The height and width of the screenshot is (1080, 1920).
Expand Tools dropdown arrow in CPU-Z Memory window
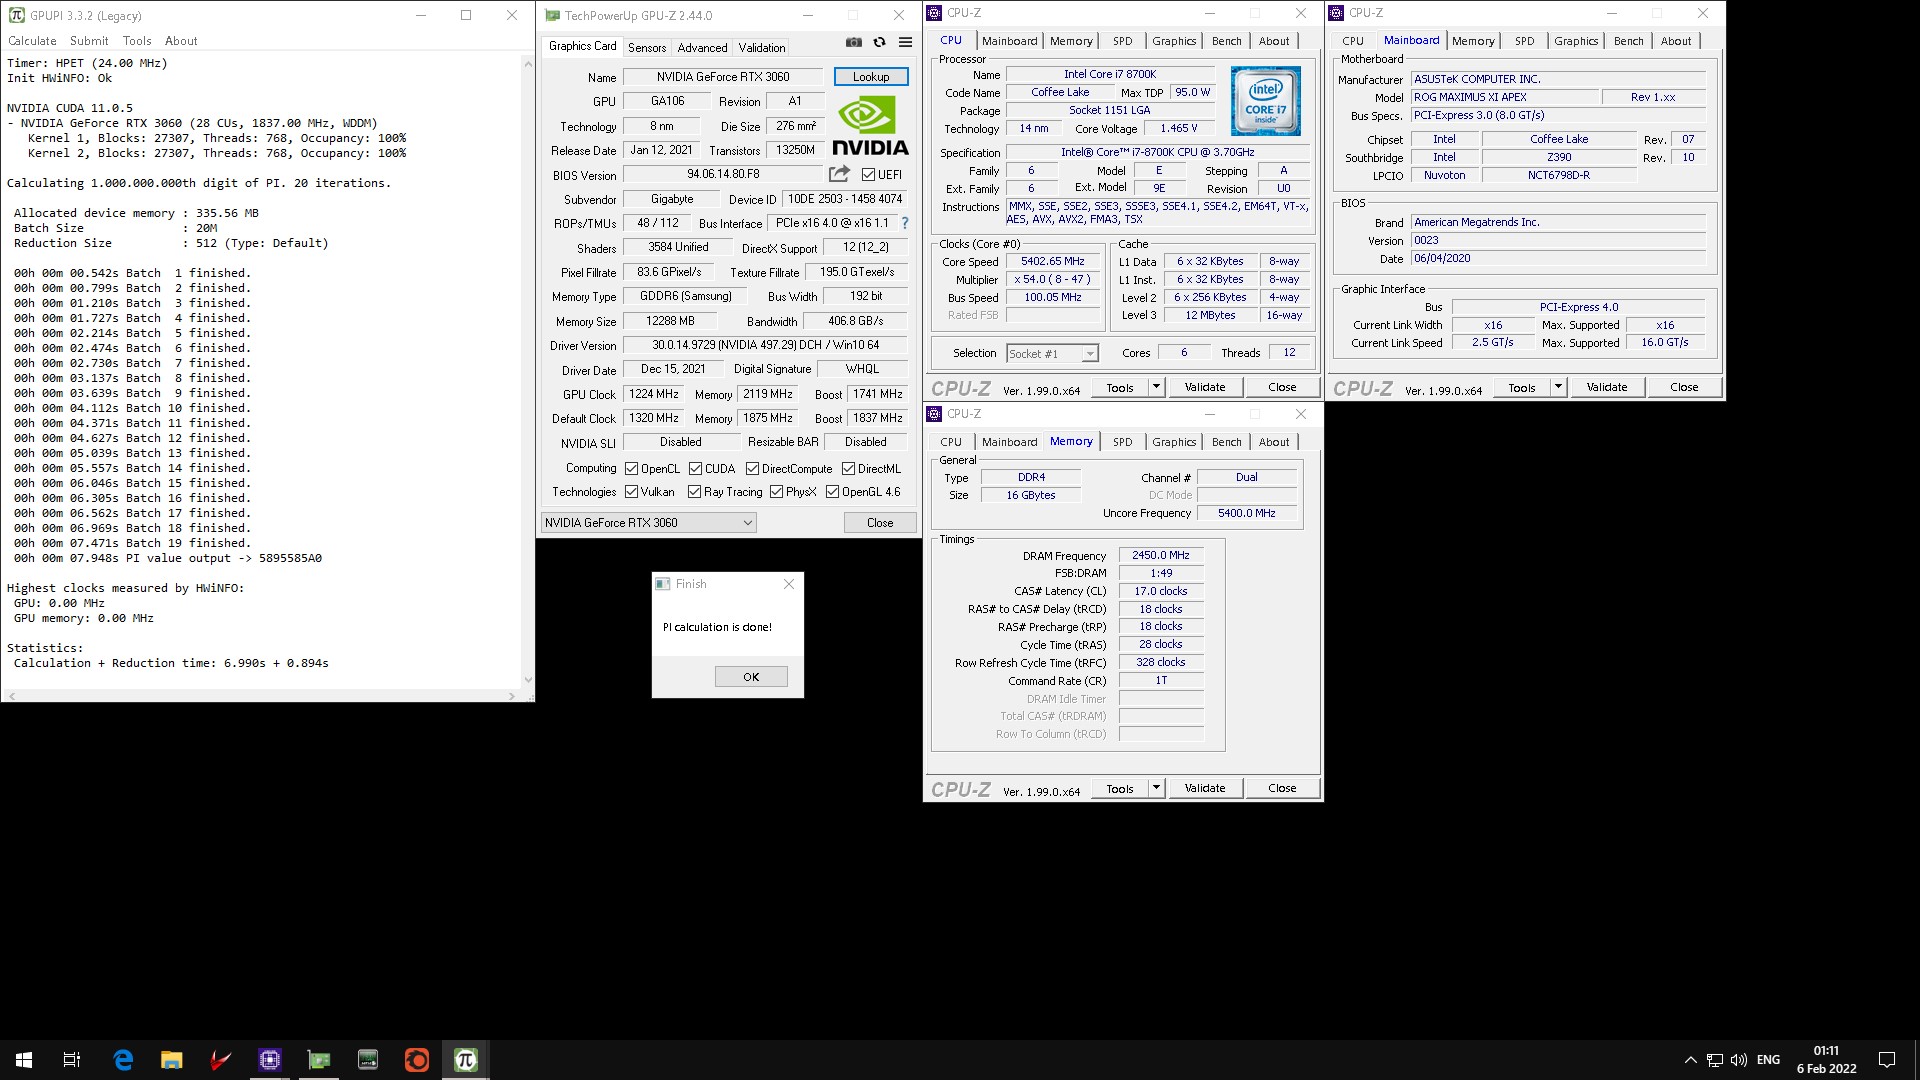[x=1156, y=788]
